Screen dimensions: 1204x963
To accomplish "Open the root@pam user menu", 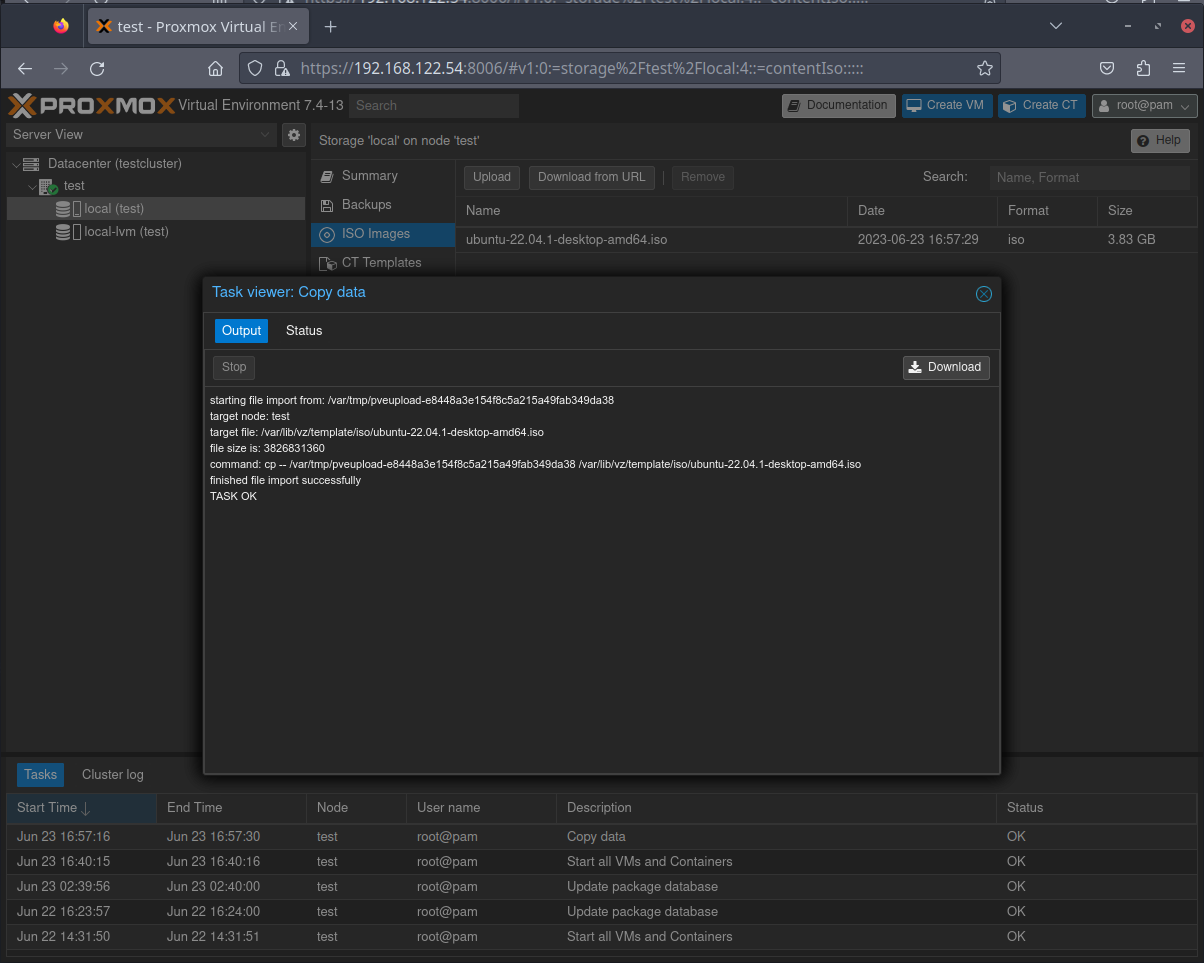I will [1144, 105].
